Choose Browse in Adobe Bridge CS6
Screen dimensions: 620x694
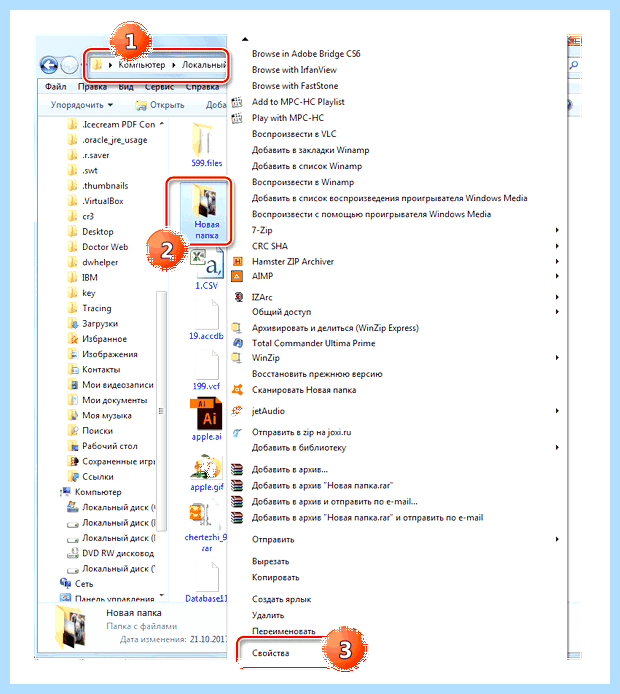tap(306, 54)
